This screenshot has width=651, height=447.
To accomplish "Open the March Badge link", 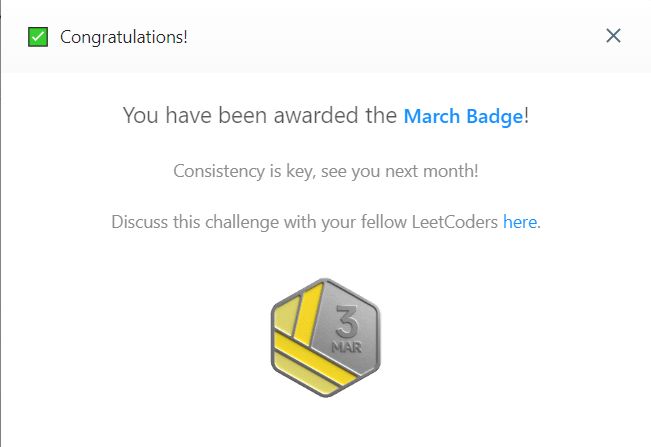I will tap(463, 116).
